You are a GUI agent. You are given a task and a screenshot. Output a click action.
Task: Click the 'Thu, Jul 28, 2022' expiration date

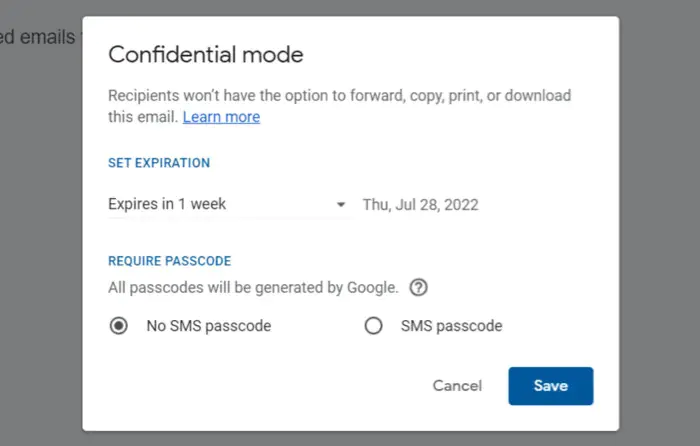point(420,205)
